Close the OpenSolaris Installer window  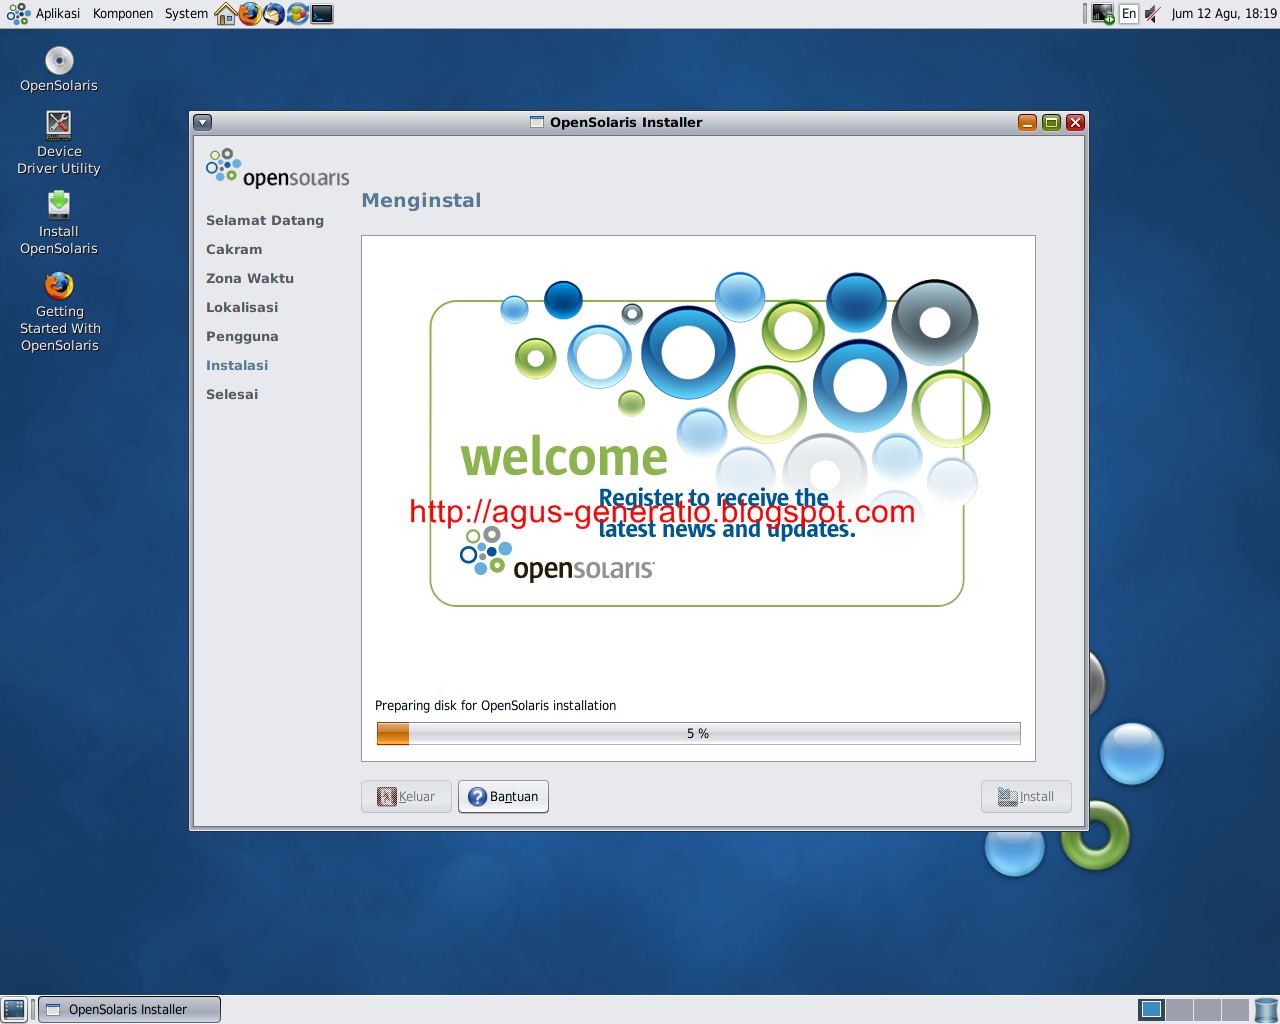tap(1075, 123)
